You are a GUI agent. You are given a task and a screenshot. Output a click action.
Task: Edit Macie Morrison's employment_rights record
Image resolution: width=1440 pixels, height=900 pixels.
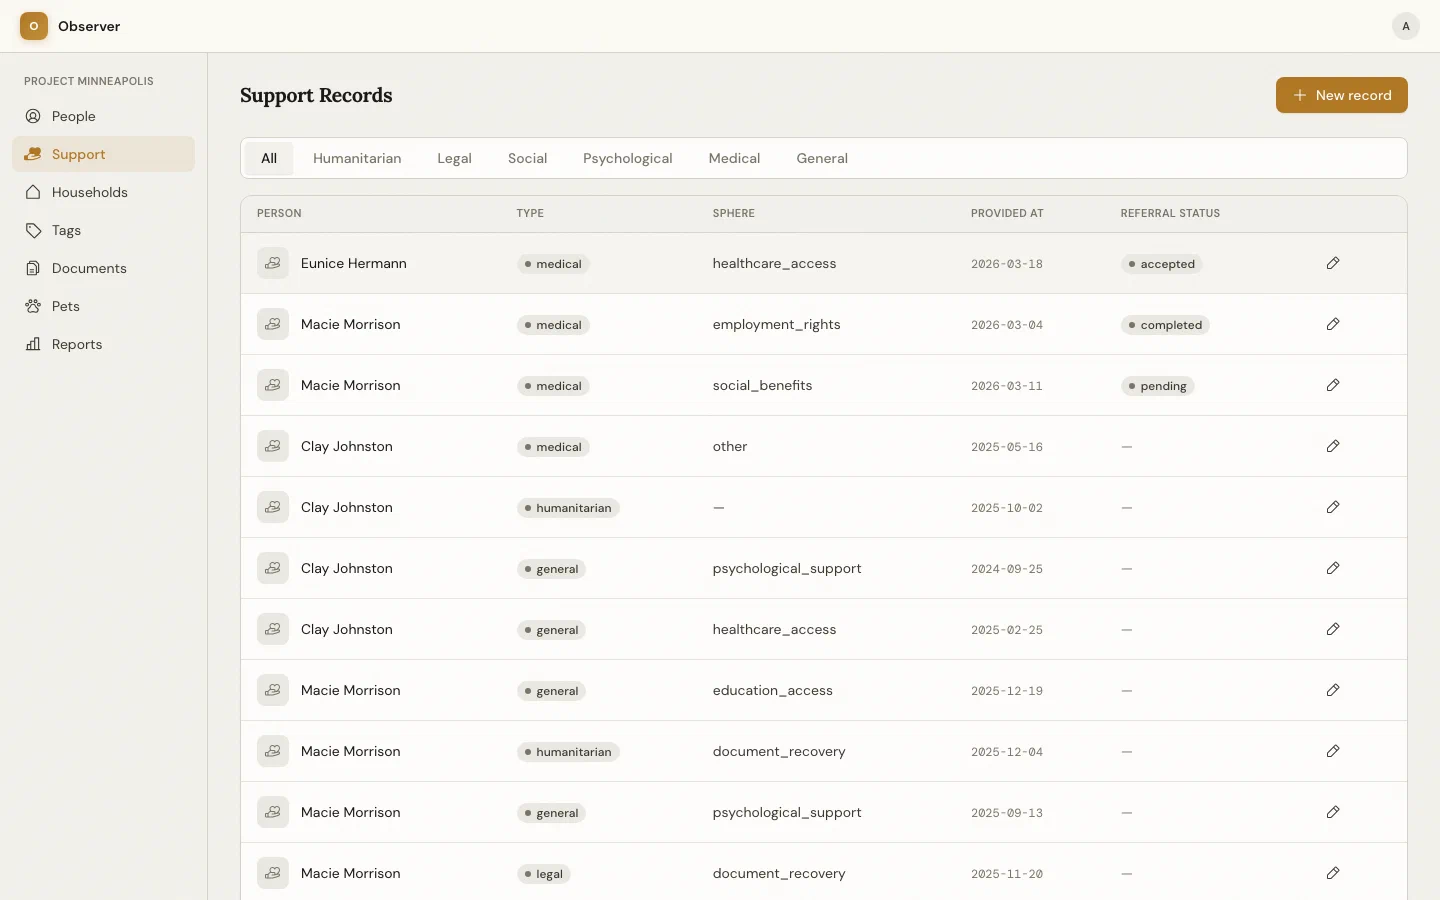pyautogui.click(x=1332, y=324)
